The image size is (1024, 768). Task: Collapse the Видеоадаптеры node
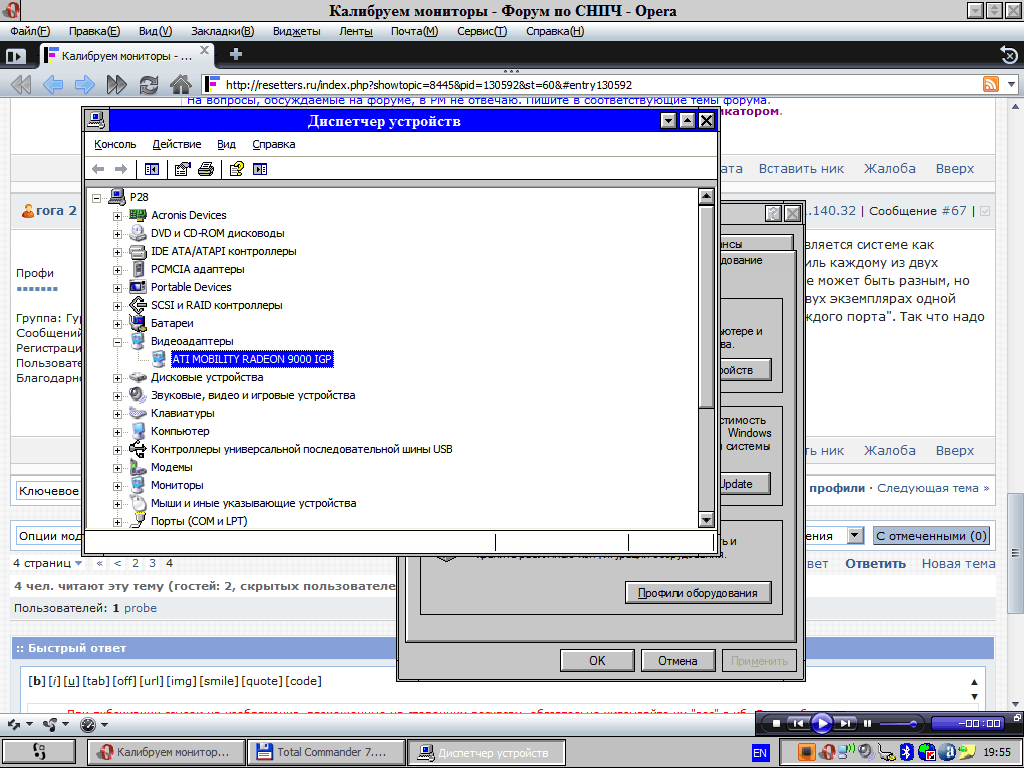(x=118, y=342)
